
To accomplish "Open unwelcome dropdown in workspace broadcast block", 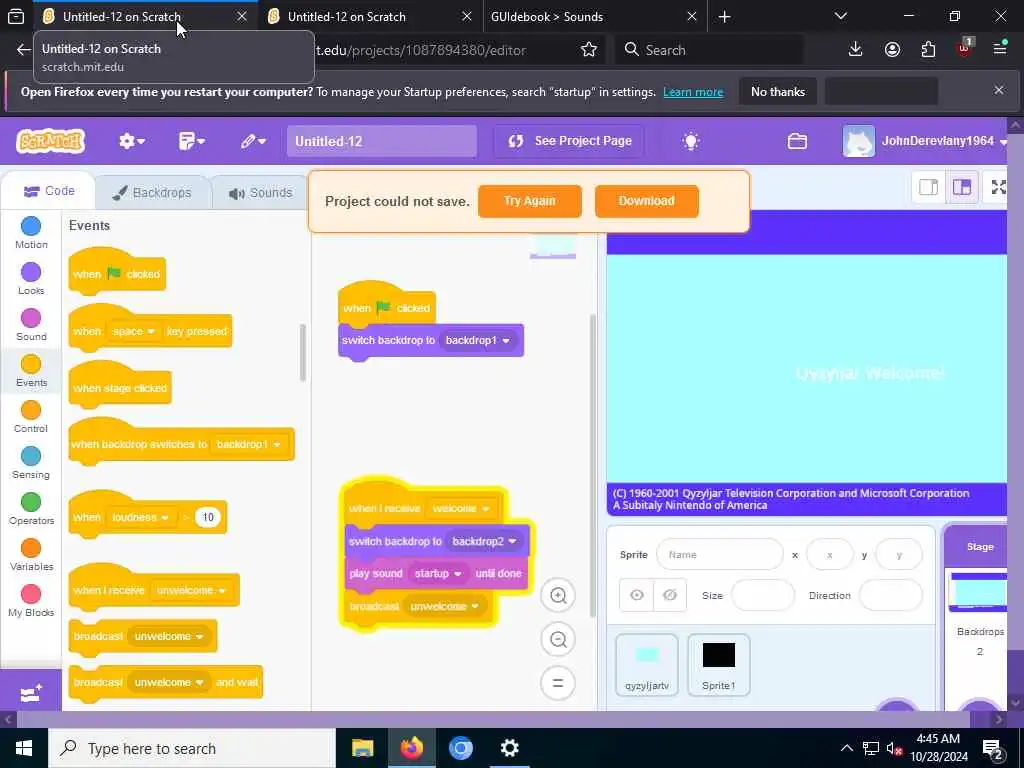I will [444, 606].
